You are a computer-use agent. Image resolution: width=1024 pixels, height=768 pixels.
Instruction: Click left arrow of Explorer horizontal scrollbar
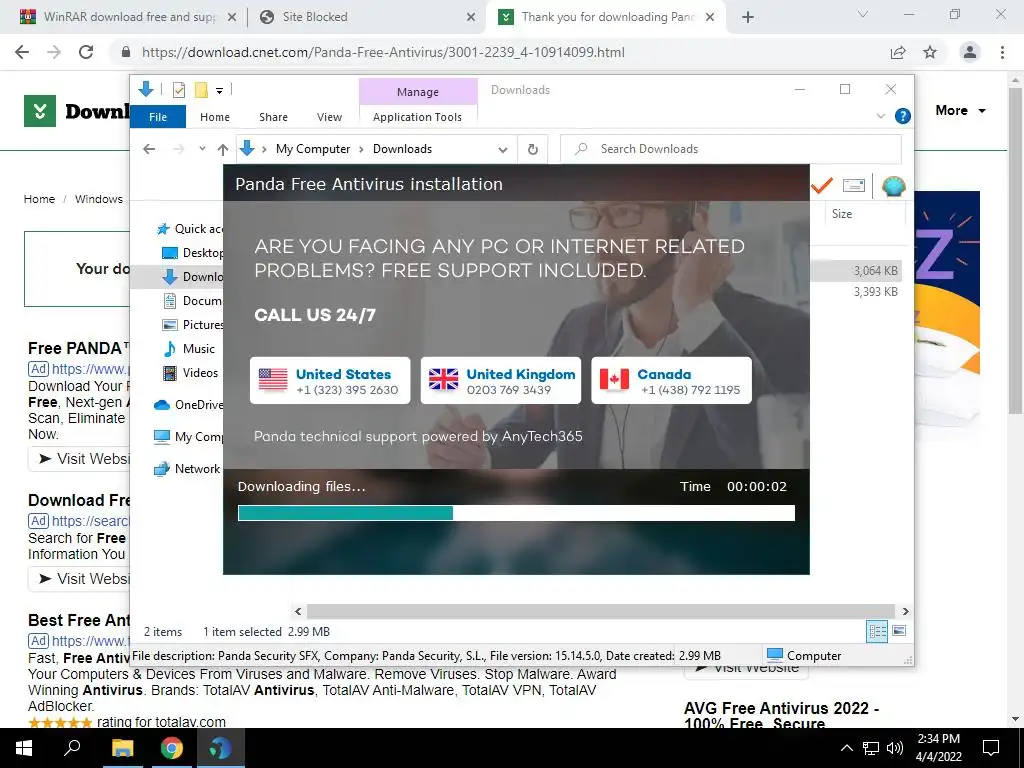pos(298,611)
